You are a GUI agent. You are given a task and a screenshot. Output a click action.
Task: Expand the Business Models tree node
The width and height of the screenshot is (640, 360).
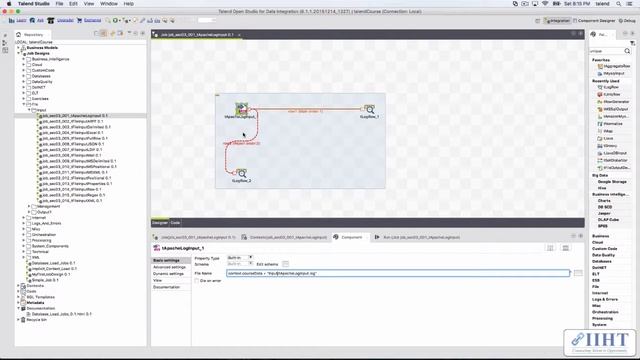coord(18,48)
